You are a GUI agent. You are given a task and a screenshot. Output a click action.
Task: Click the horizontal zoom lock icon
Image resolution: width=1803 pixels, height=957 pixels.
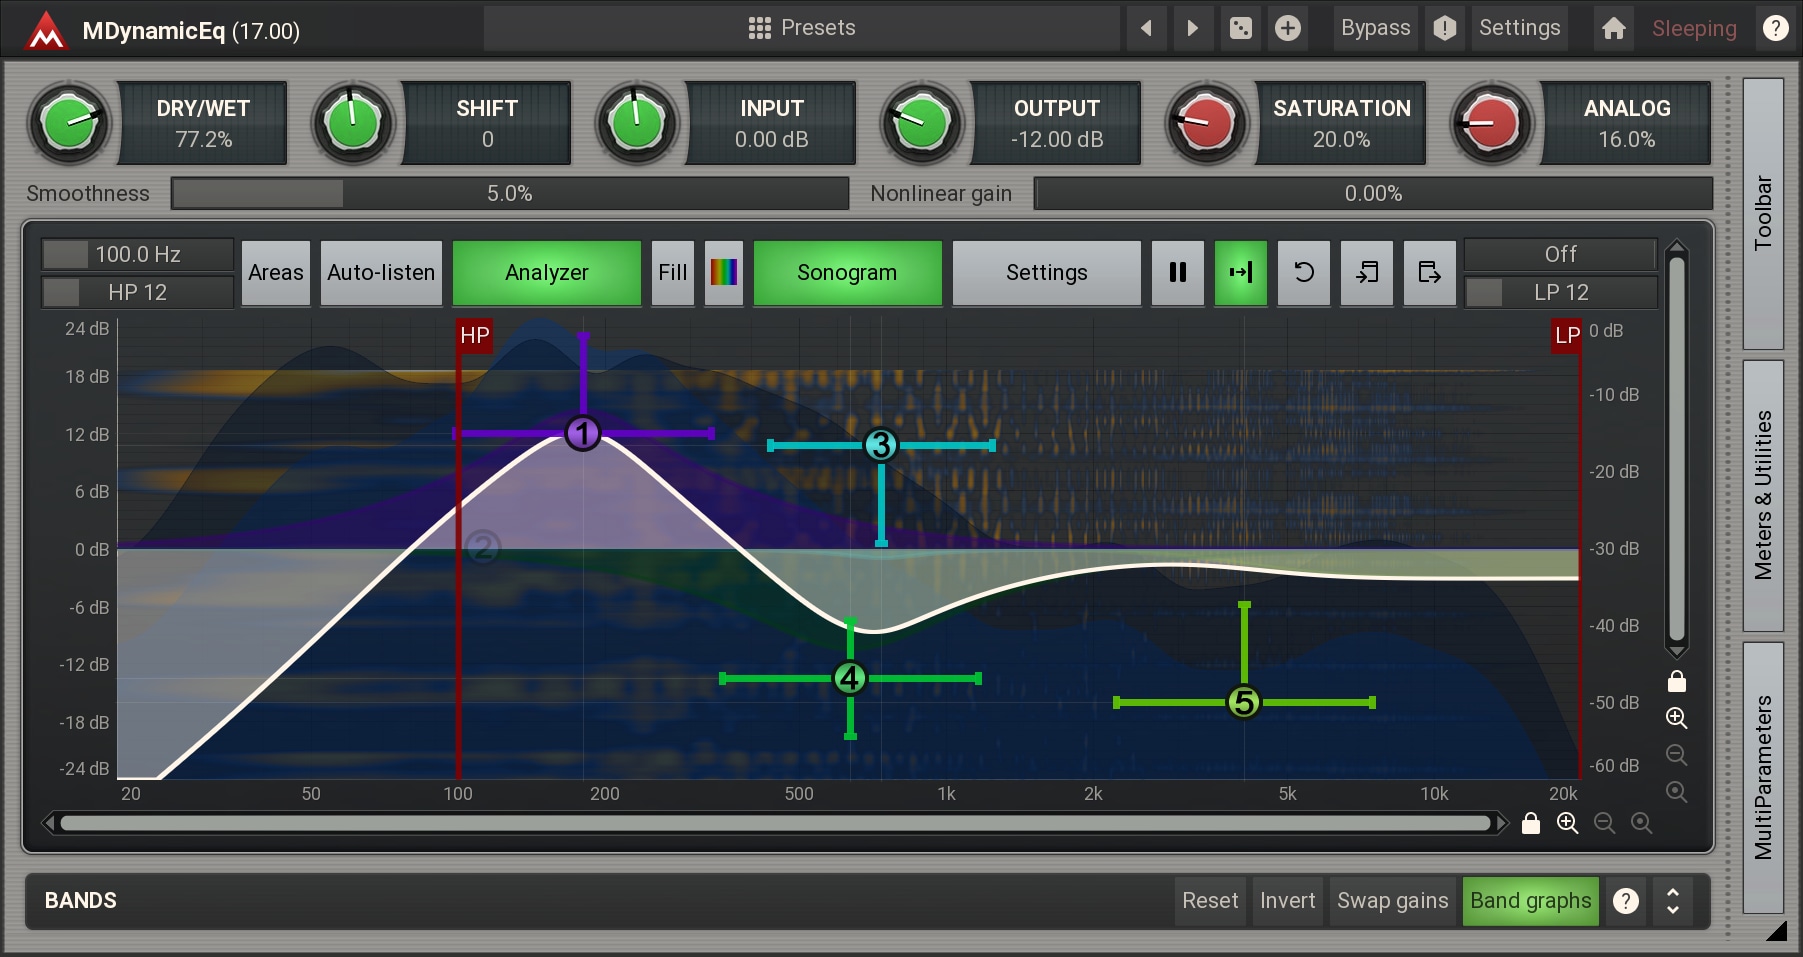pyautogui.click(x=1530, y=823)
